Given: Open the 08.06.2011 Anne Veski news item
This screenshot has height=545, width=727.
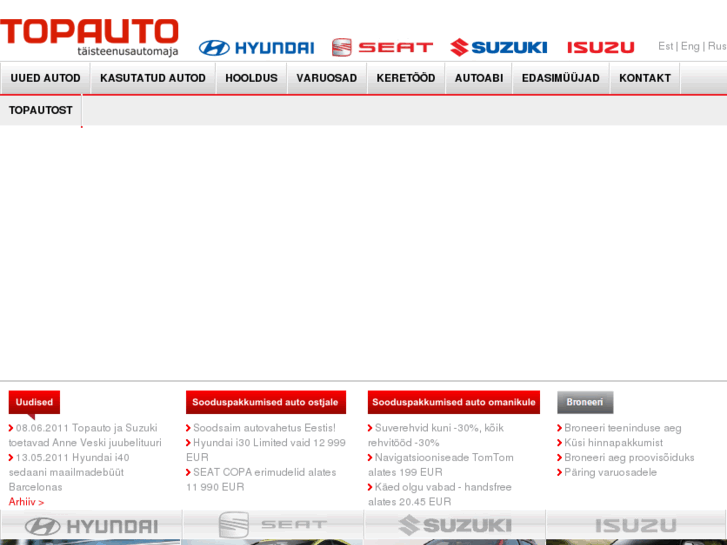Looking at the screenshot, I should [85, 435].
